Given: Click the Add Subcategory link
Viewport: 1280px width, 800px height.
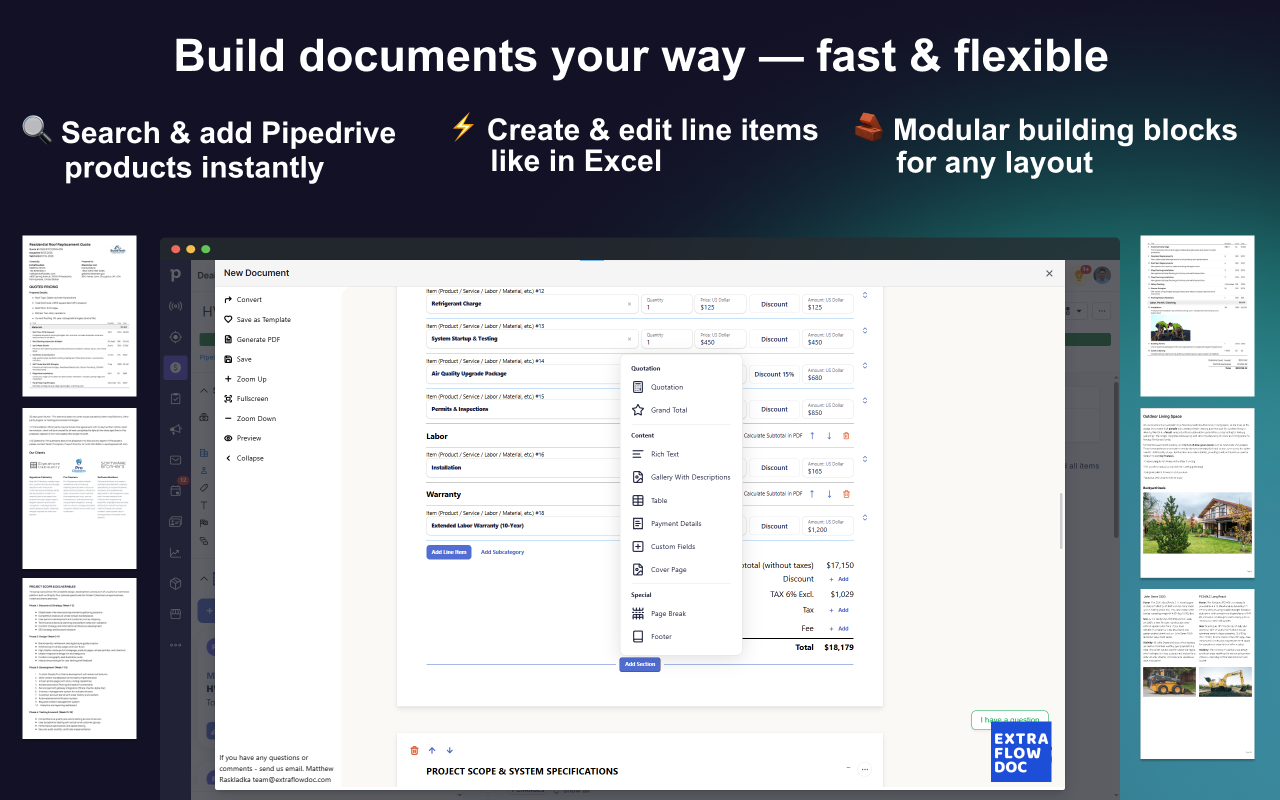Looking at the screenshot, I should [x=502, y=552].
